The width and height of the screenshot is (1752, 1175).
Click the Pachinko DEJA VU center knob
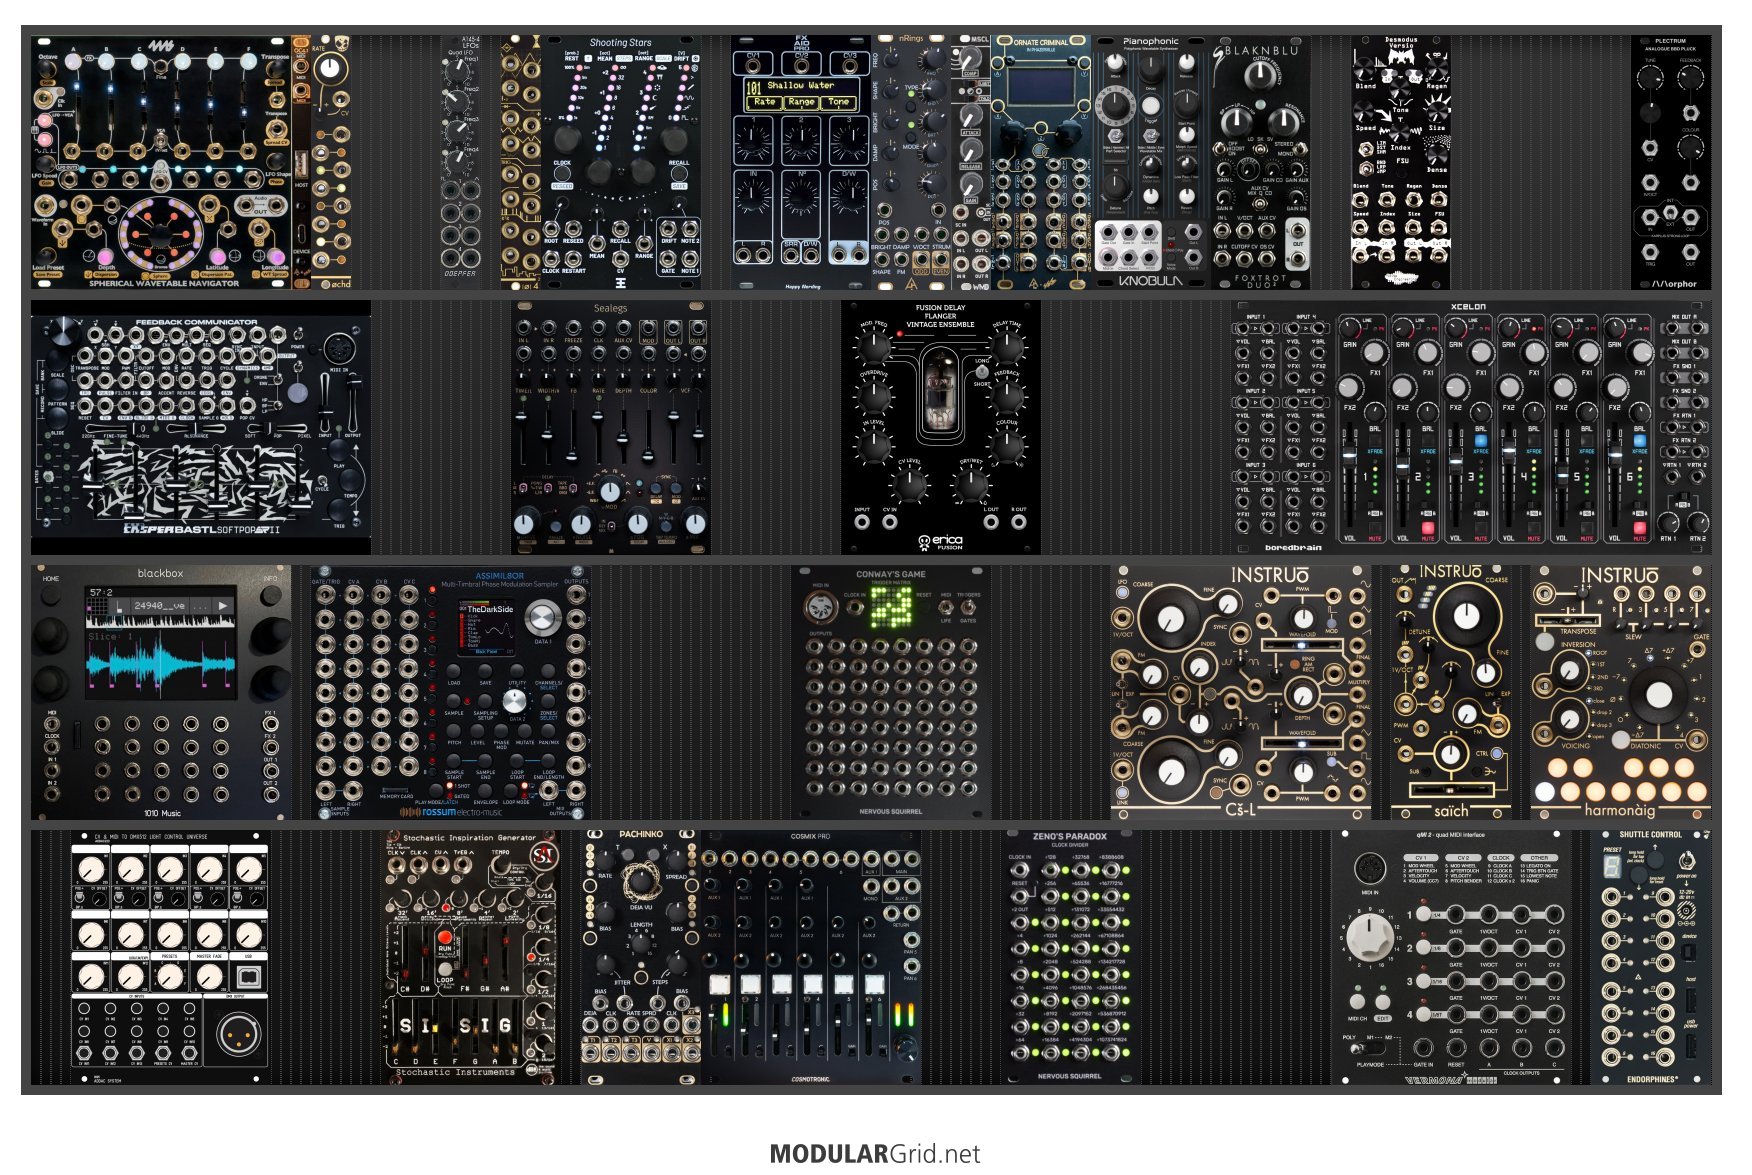point(640,881)
